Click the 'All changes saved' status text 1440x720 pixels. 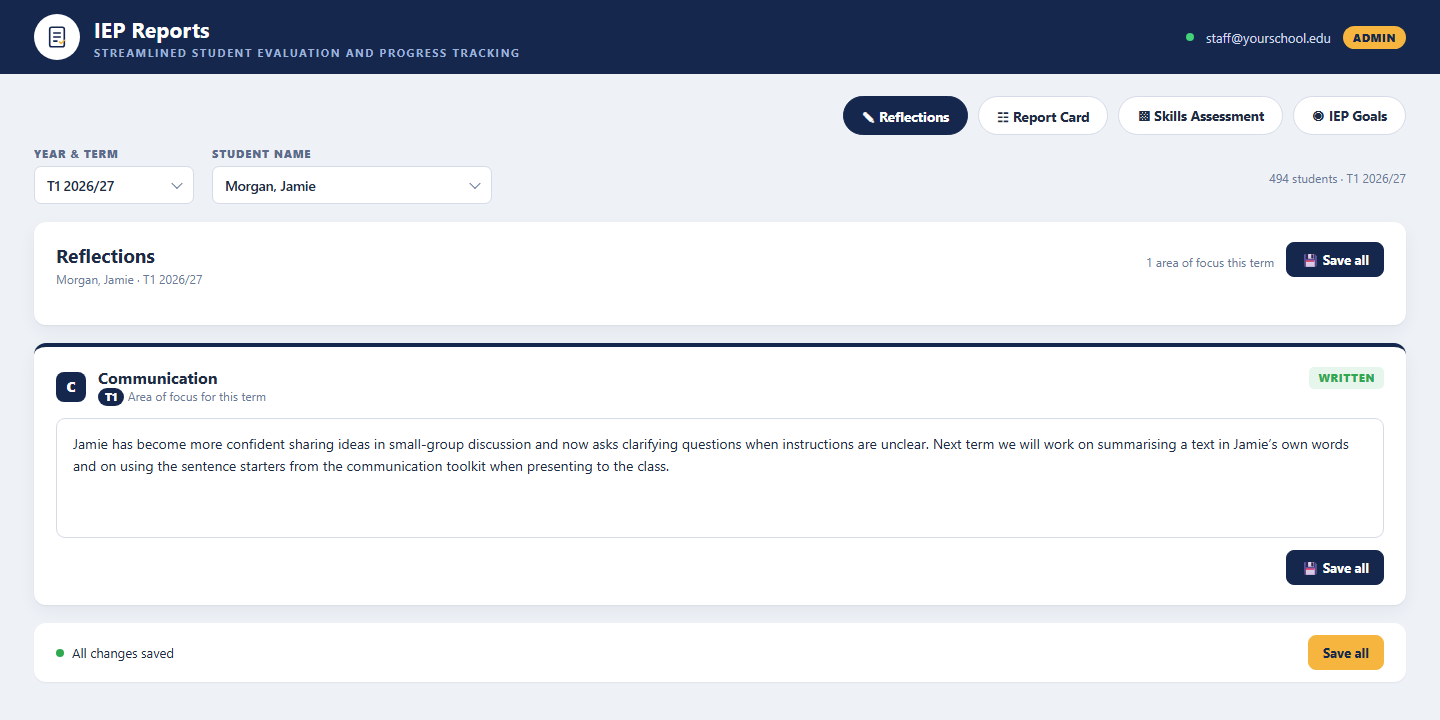(x=123, y=653)
